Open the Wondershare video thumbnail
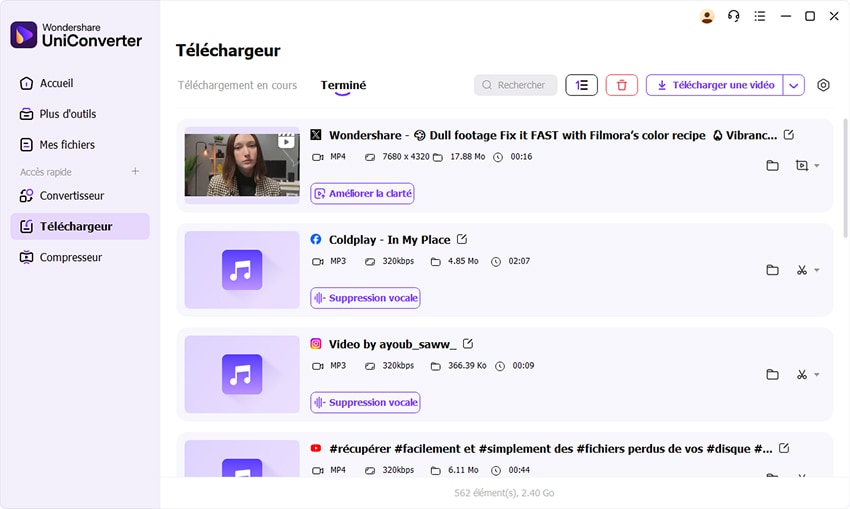Screen dimensions: 850x509 (242, 165)
